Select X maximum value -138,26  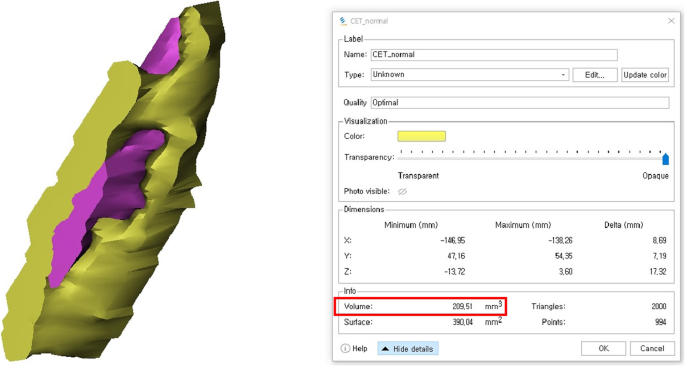(x=560, y=241)
